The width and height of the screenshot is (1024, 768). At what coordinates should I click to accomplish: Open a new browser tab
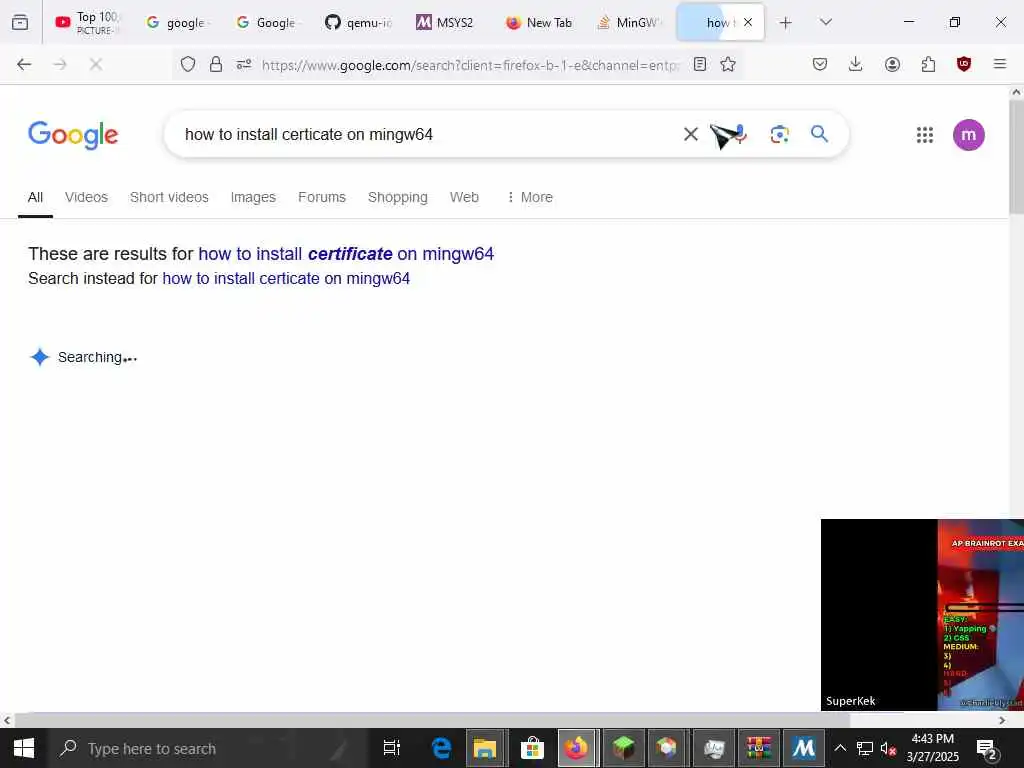tap(786, 23)
